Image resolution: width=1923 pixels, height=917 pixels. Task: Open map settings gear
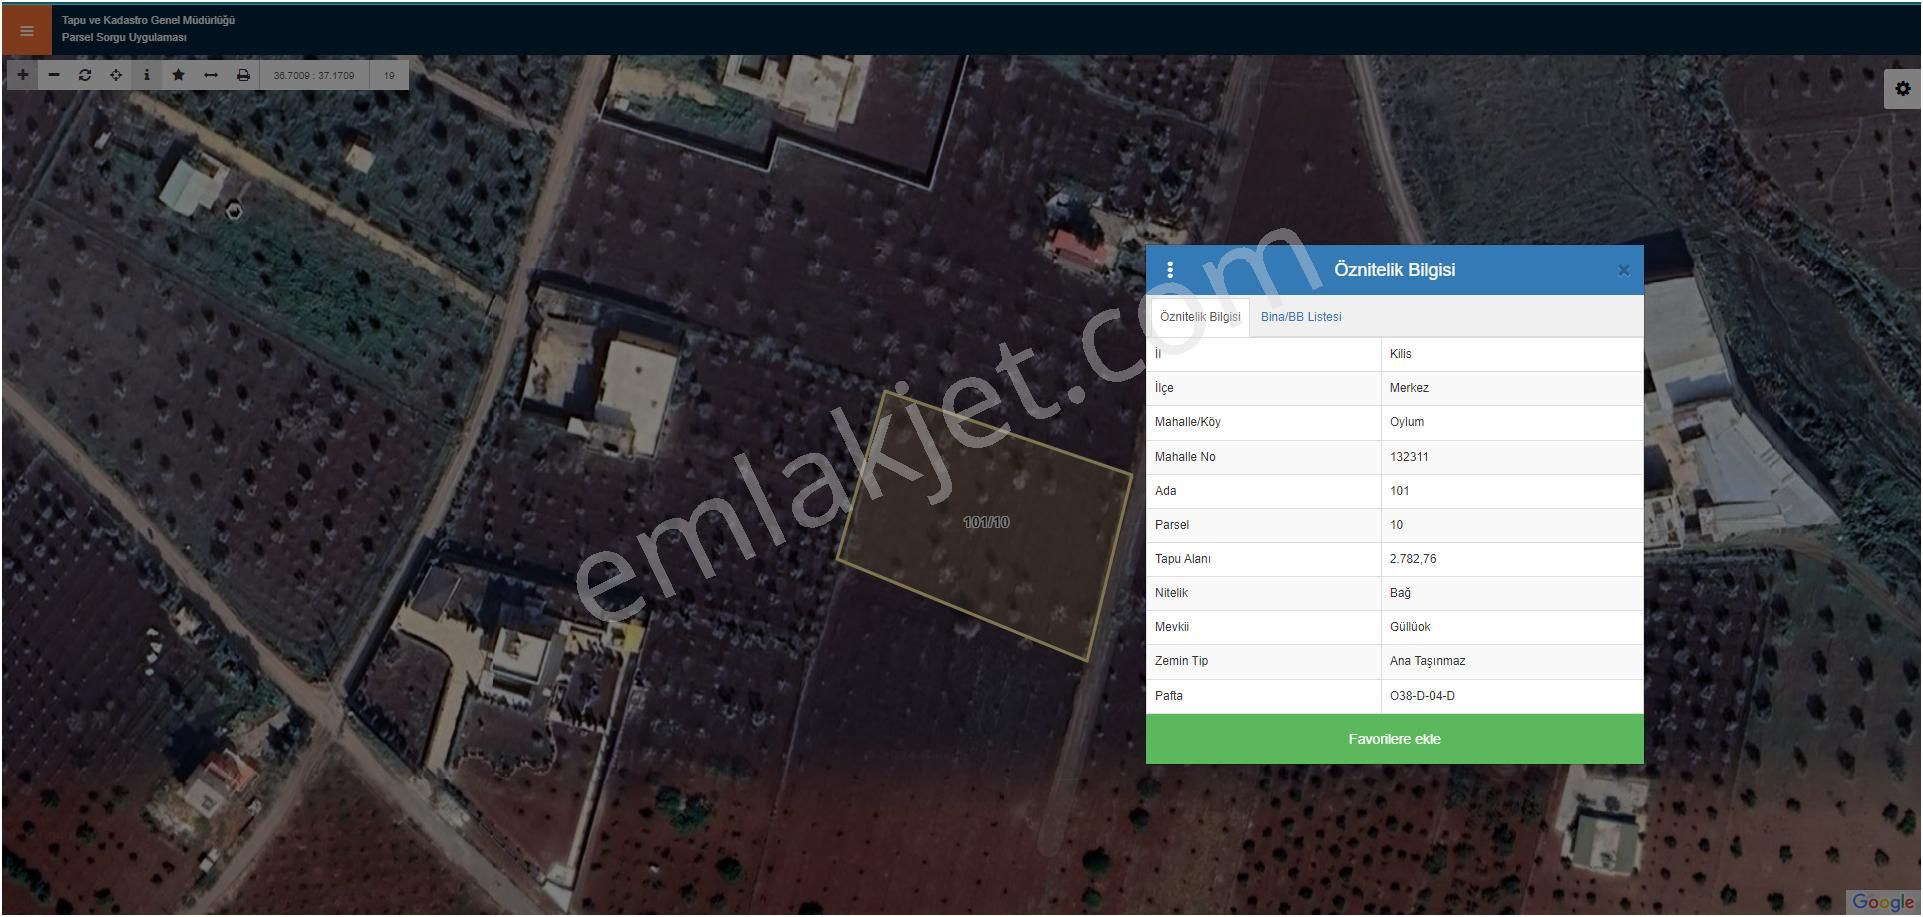point(1902,89)
